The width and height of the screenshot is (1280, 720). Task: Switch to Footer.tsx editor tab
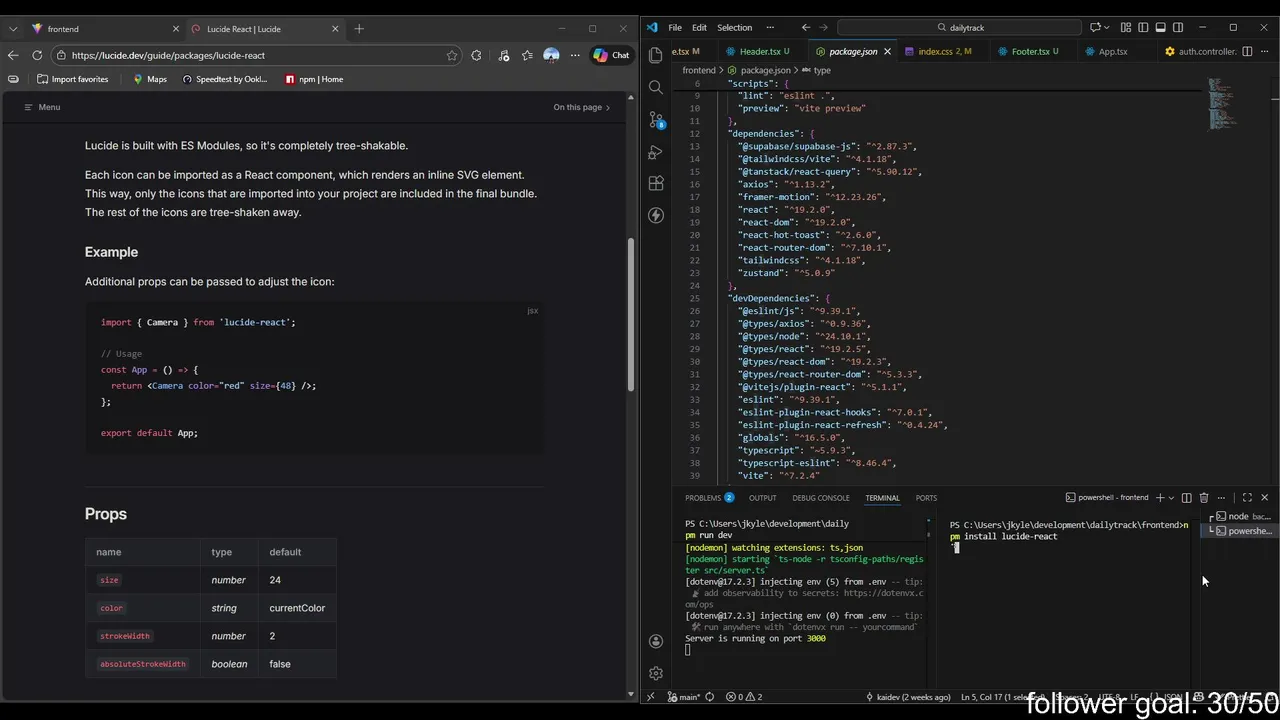[x=1032, y=51]
